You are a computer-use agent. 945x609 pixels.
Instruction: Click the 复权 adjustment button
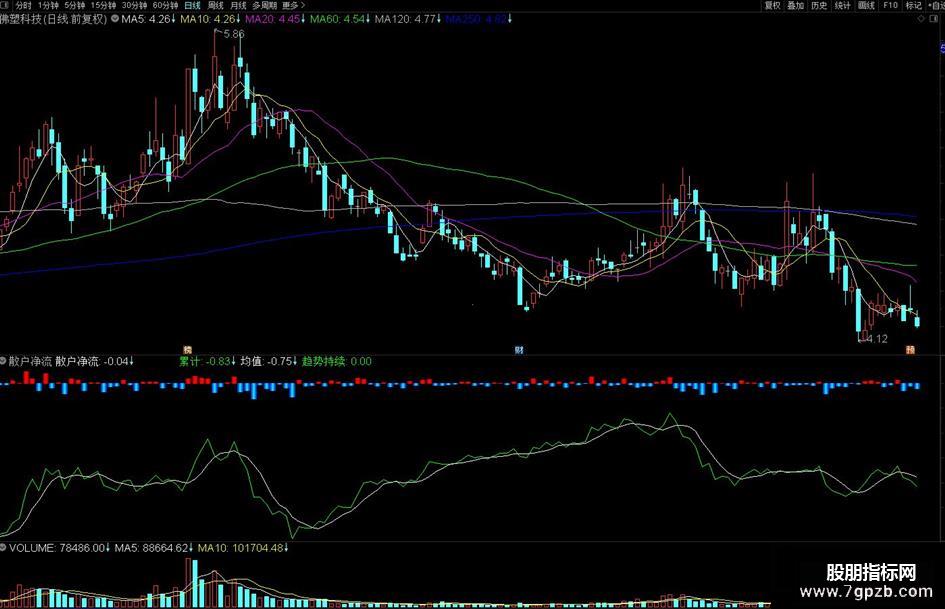(x=773, y=5)
